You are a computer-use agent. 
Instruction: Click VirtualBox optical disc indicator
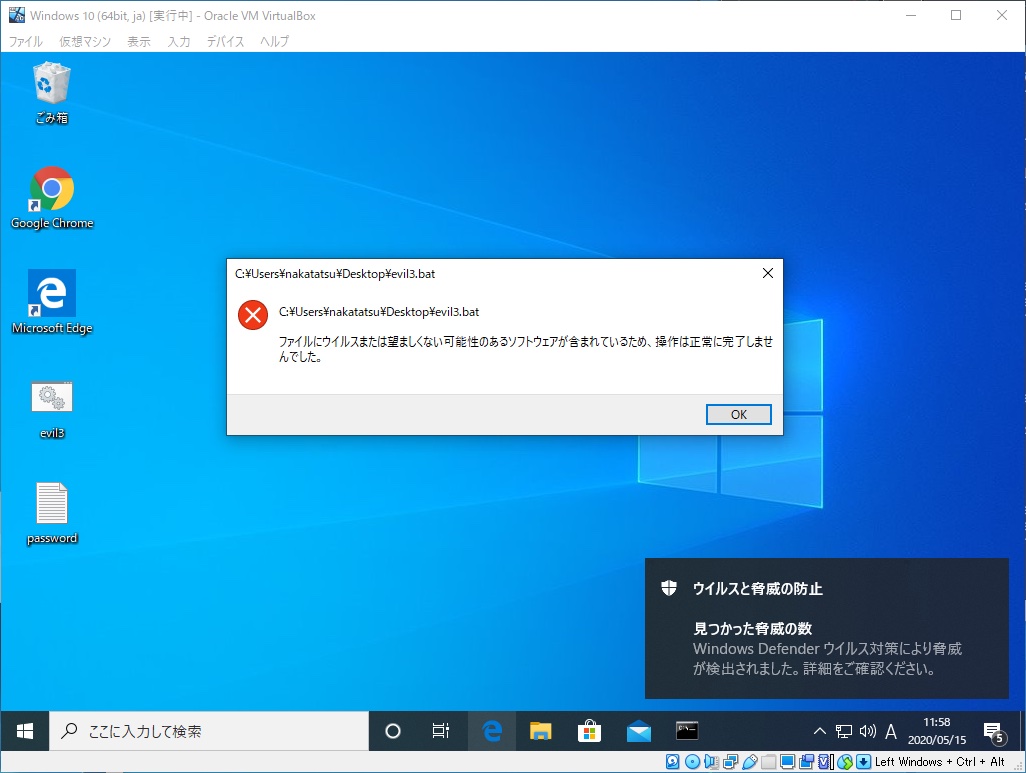(692, 762)
